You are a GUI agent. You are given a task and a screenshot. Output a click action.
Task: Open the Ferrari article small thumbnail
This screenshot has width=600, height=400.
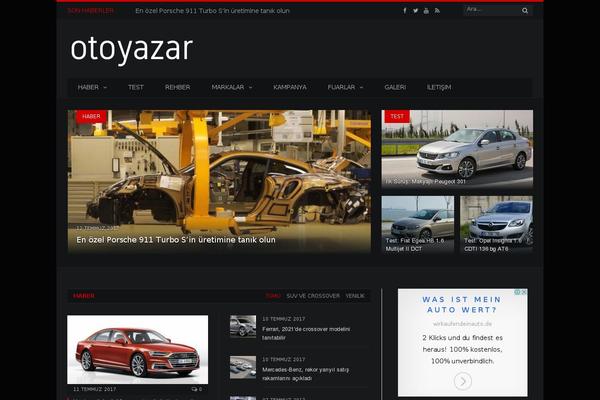coord(243,327)
